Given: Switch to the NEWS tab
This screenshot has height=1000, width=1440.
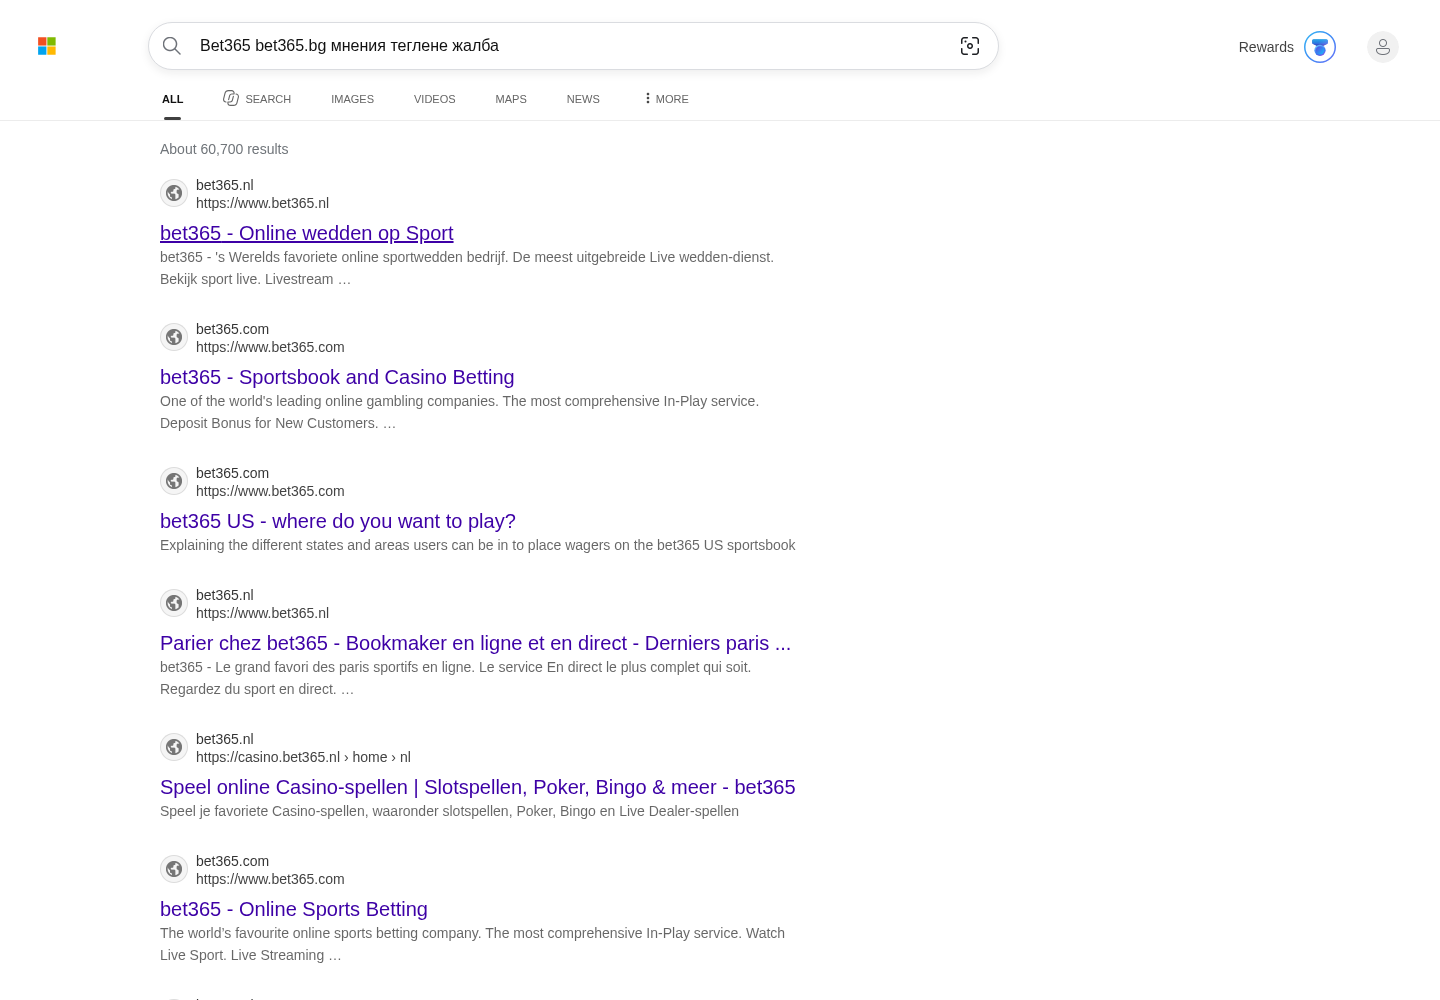Looking at the screenshot, I should click(583, 99).
